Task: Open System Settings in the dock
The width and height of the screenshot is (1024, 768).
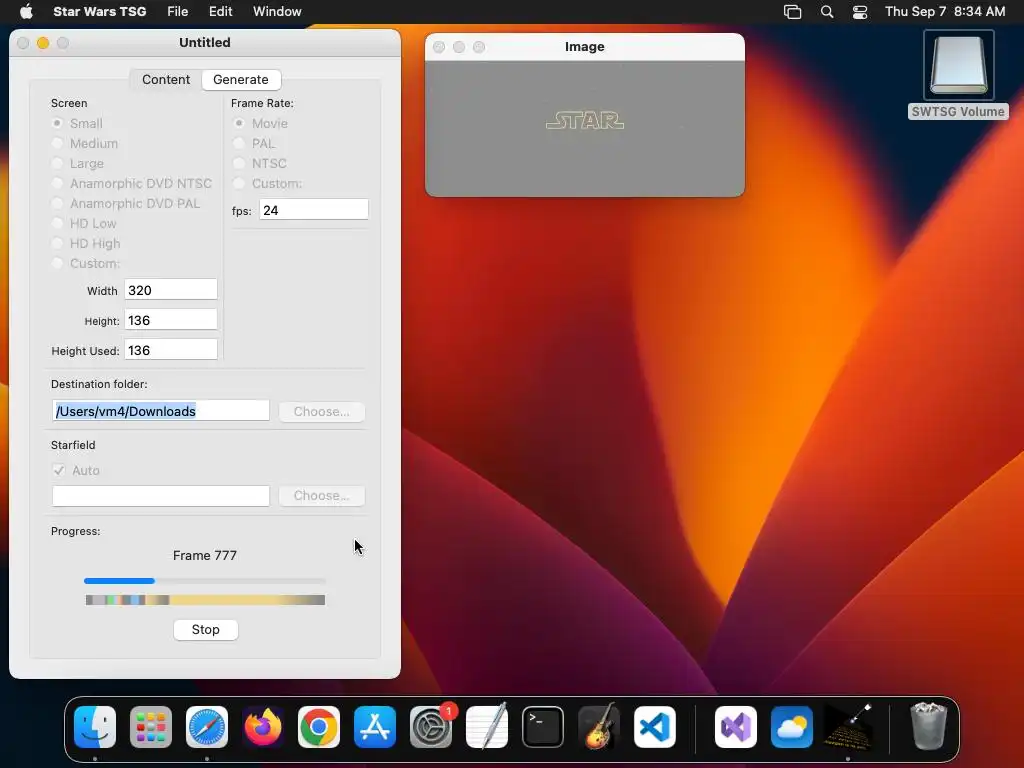Action: coord(431,727)
